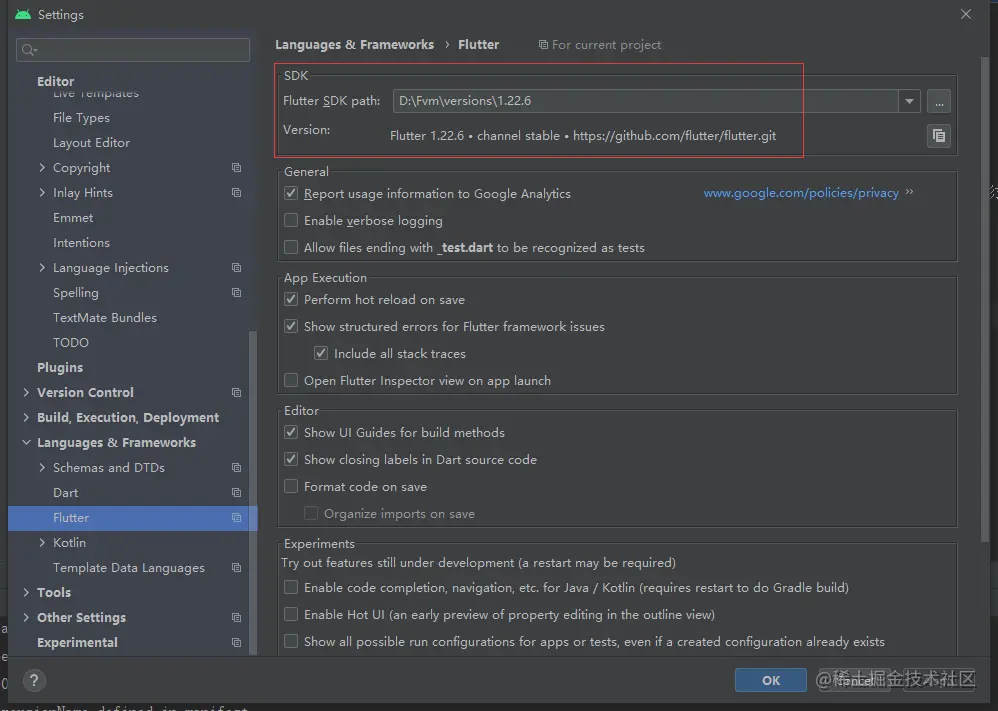Screen dimensions: 998x711
Task: Select Flutter under Languages & Frameworks
Action: pos(132,517)
